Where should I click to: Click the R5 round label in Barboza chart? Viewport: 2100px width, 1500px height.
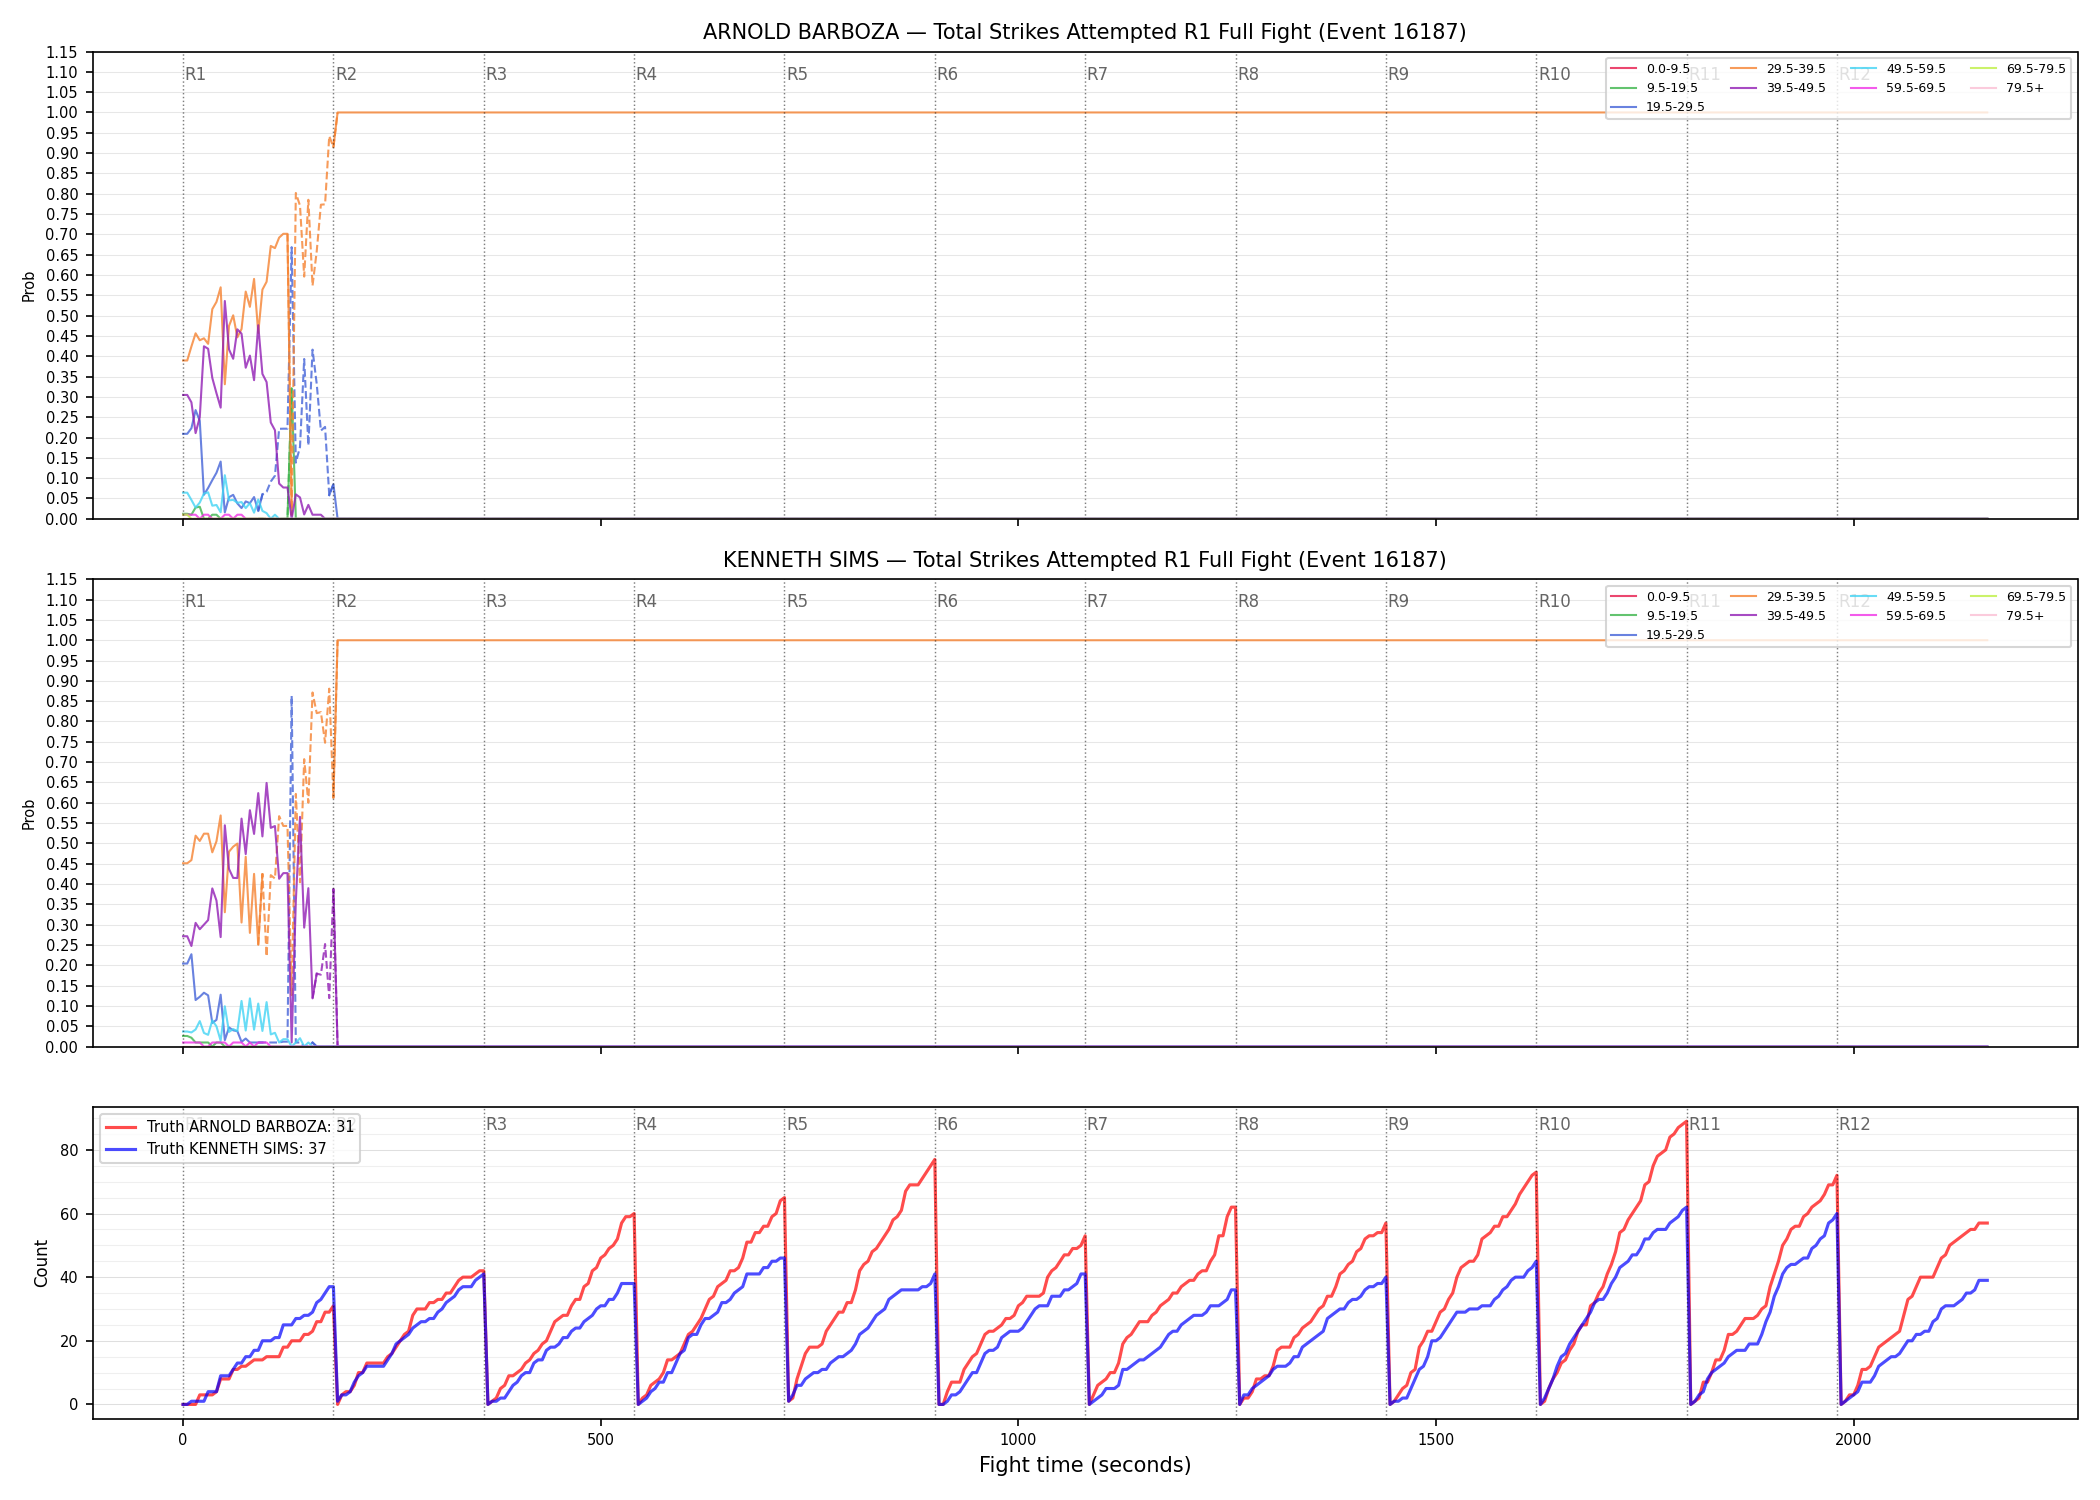click(797, 74)
